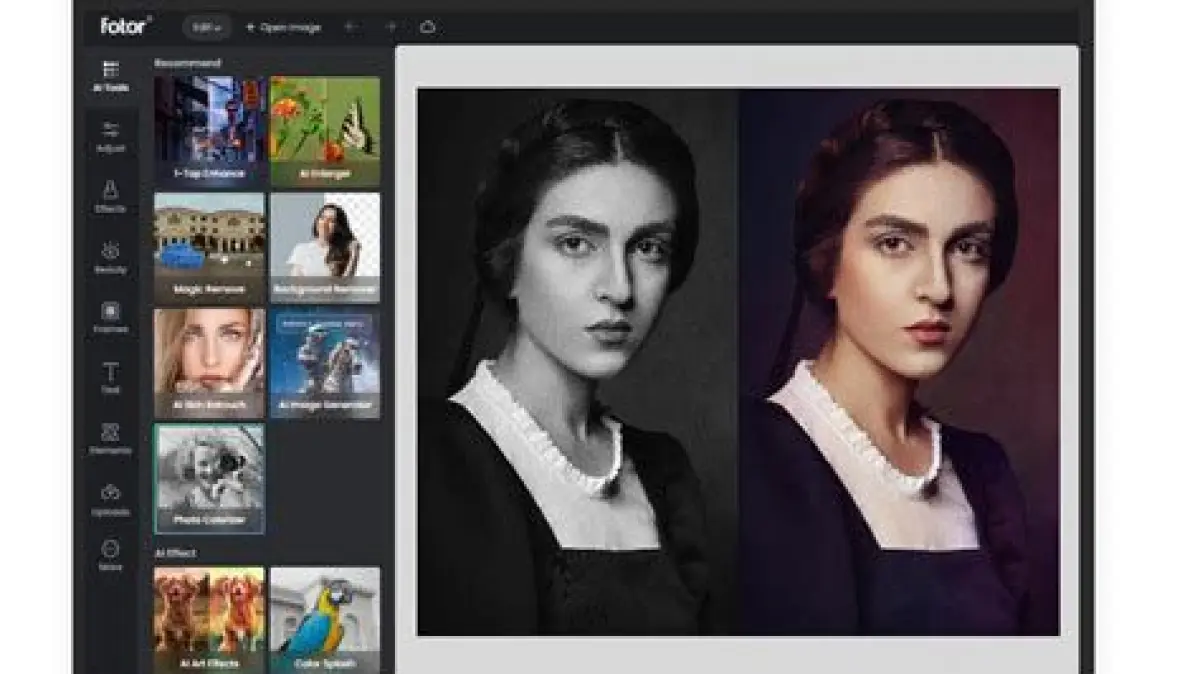Select the Magic Remove tool
Screen dimensions: 1200x674
pyautogui.click(x=209, y=248)
